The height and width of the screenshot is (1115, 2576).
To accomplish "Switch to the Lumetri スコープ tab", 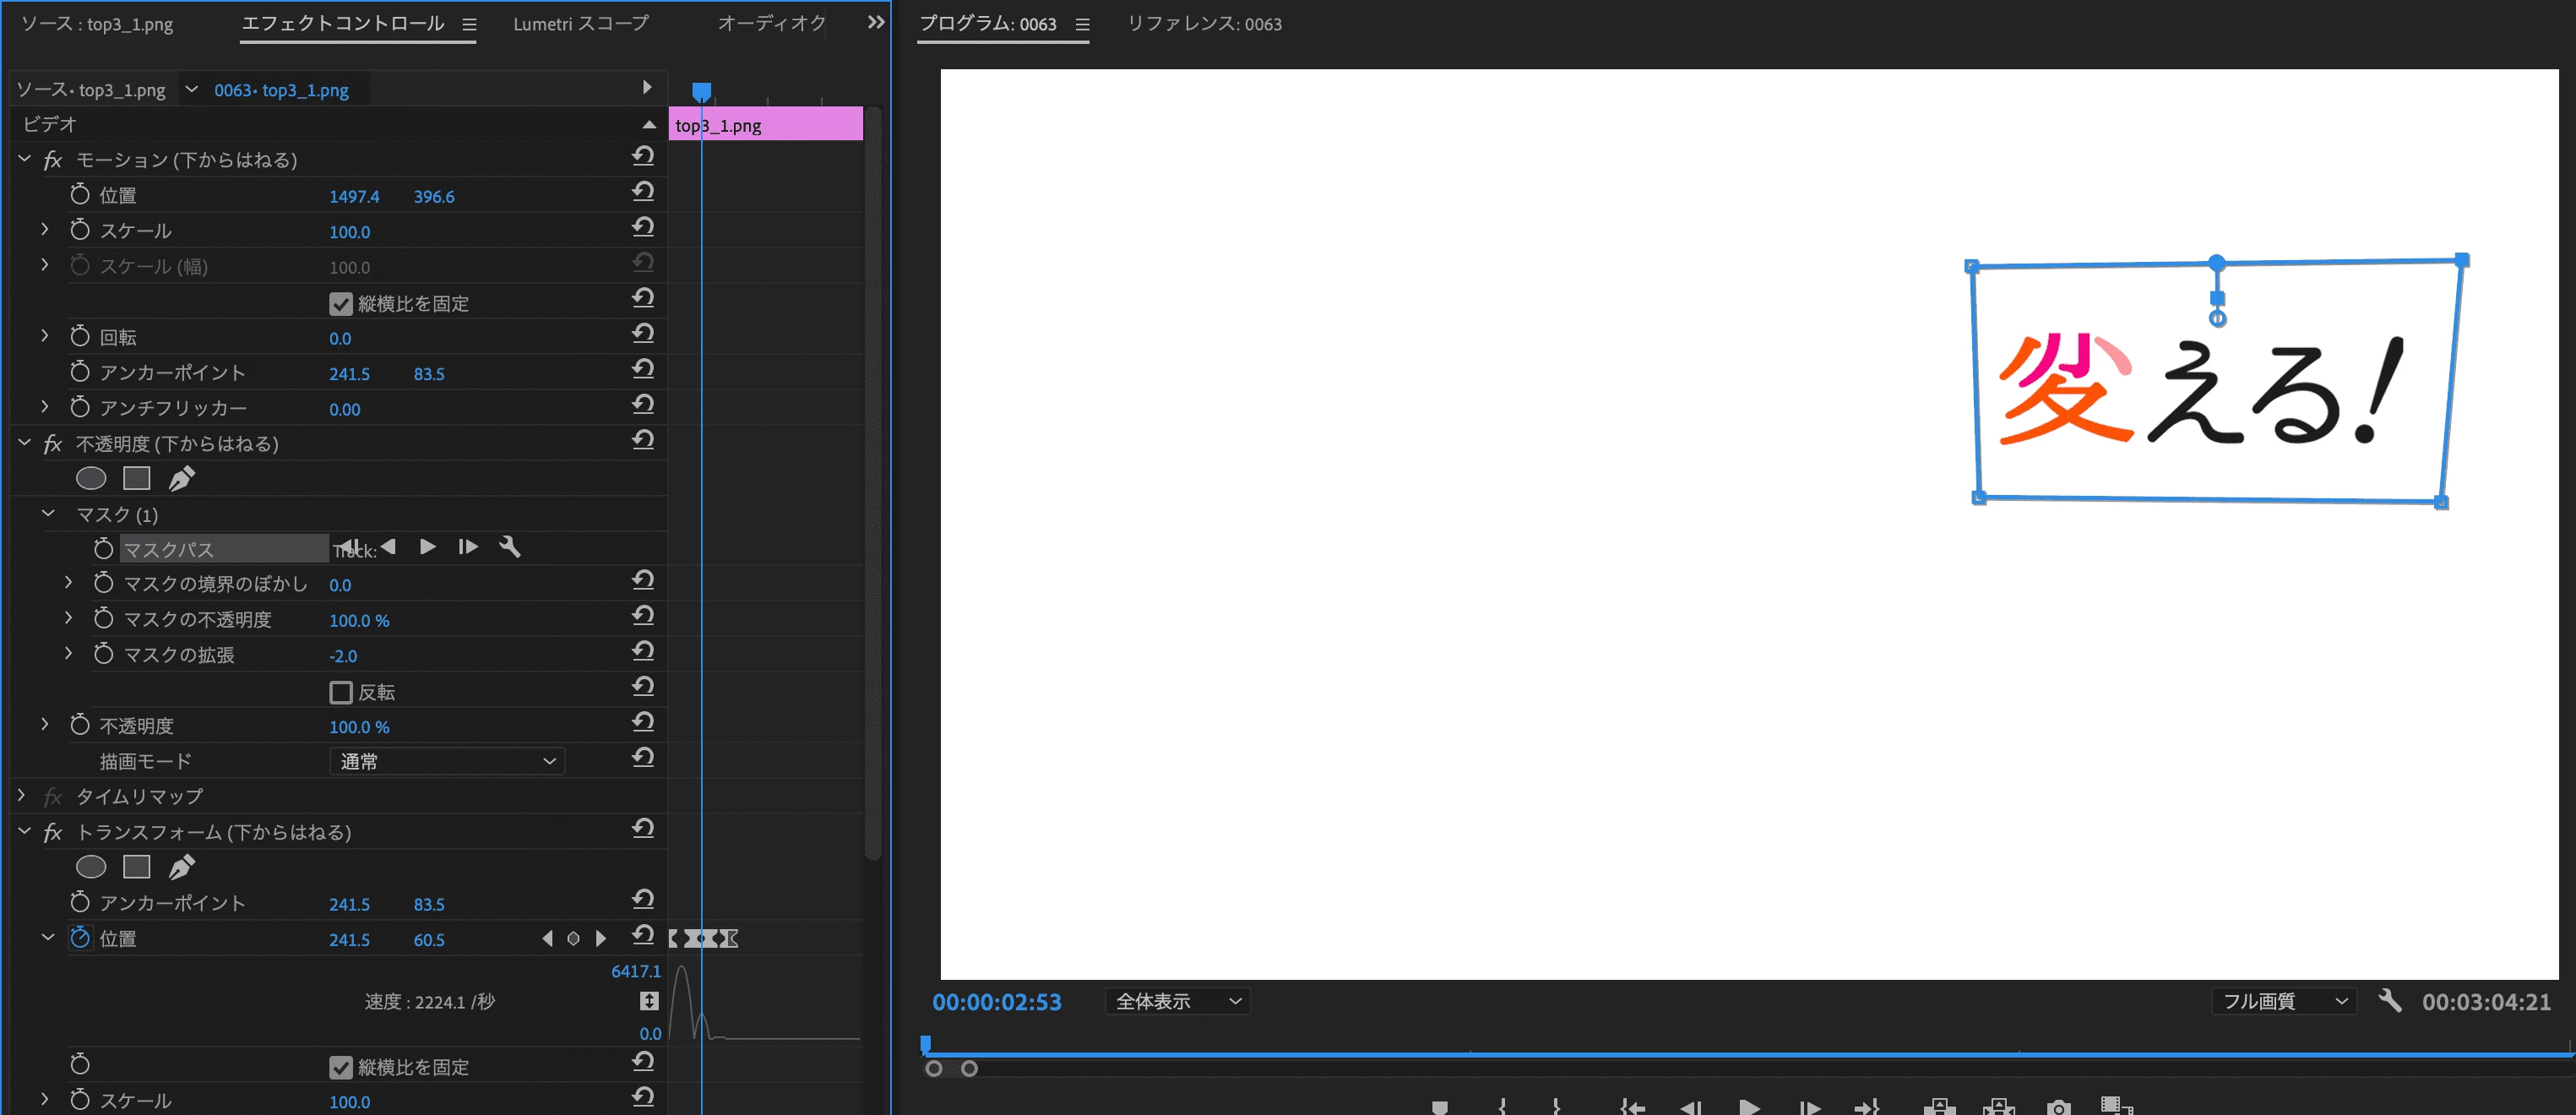I will pos(580,23).
